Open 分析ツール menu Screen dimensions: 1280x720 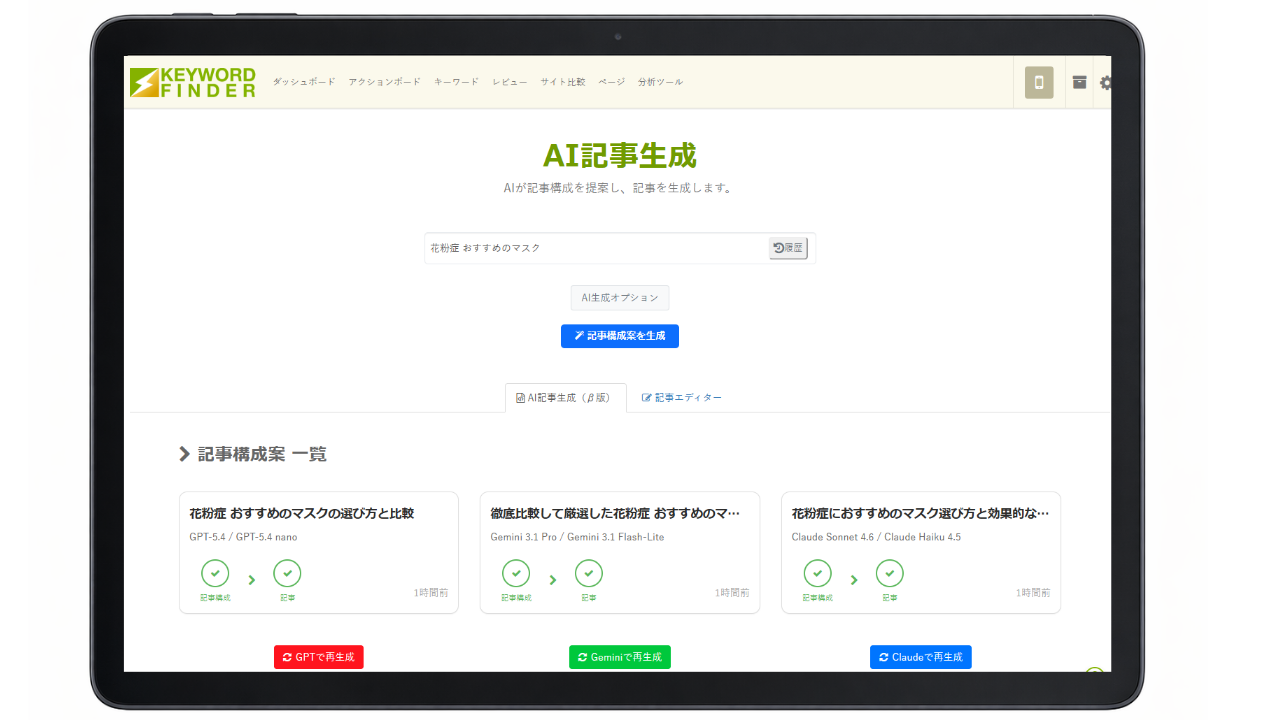[x=660, y=82]
